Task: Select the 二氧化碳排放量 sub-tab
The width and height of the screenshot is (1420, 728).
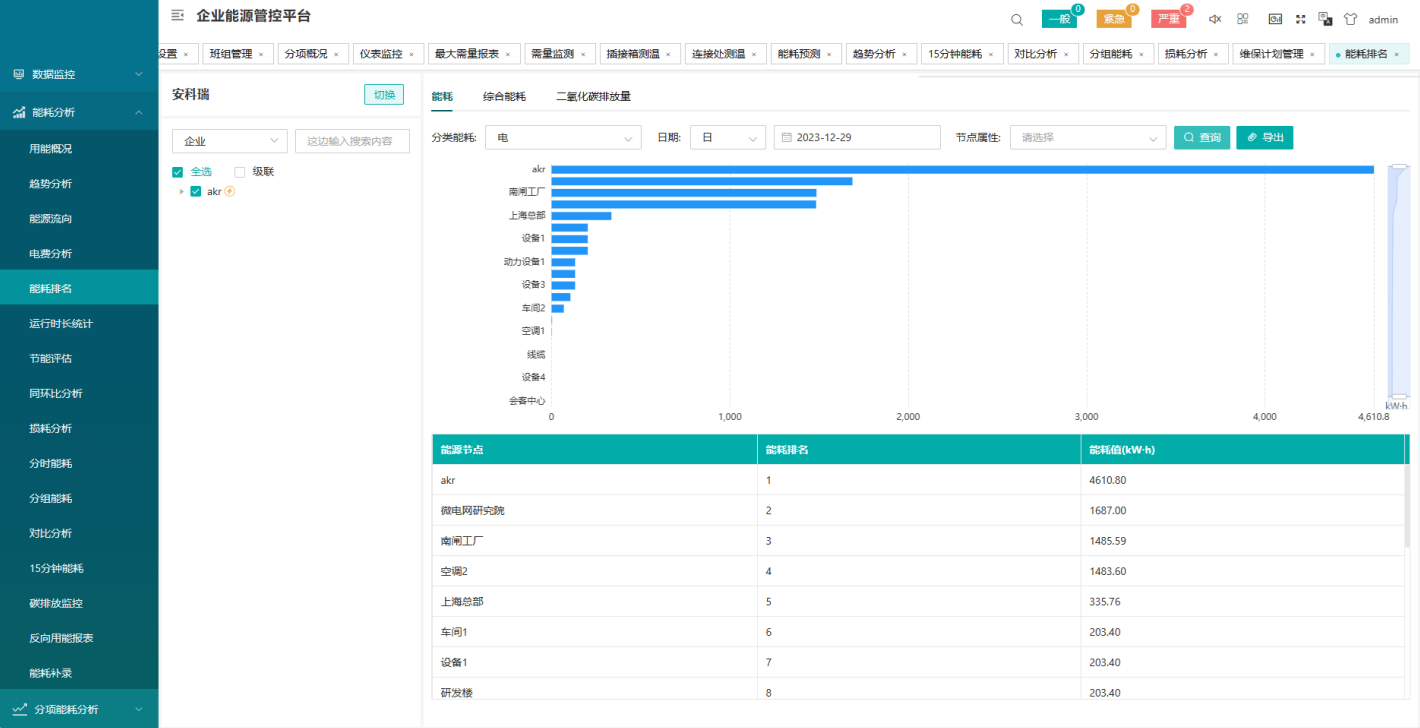Action: [593, 97]
